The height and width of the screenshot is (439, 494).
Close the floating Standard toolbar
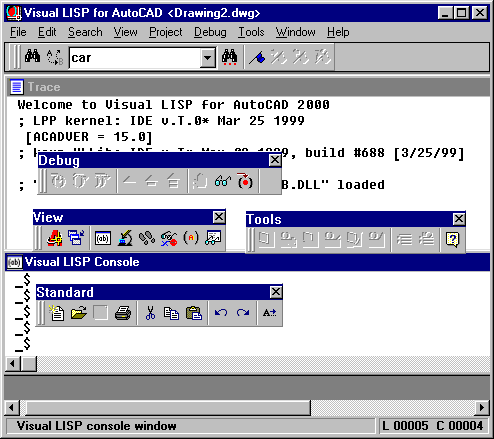(276, 292)
